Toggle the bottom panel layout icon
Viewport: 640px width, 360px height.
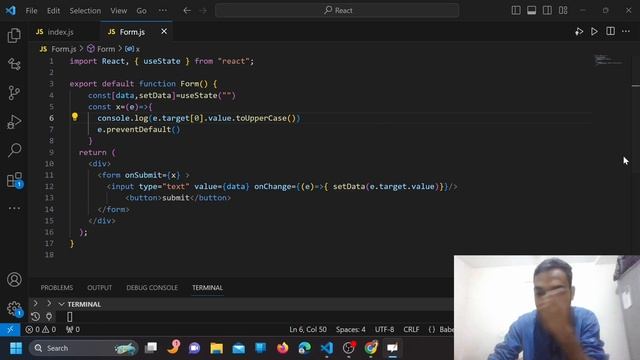point(531,10)
